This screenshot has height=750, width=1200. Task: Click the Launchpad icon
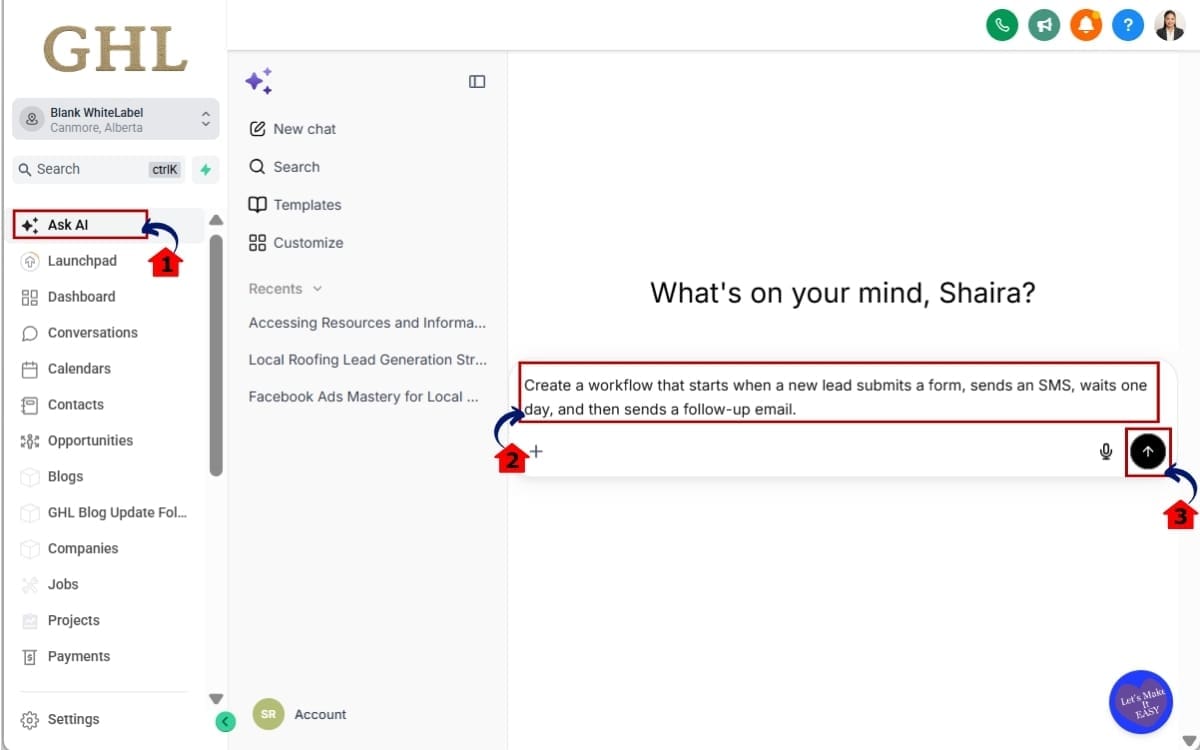click(29, 261)
